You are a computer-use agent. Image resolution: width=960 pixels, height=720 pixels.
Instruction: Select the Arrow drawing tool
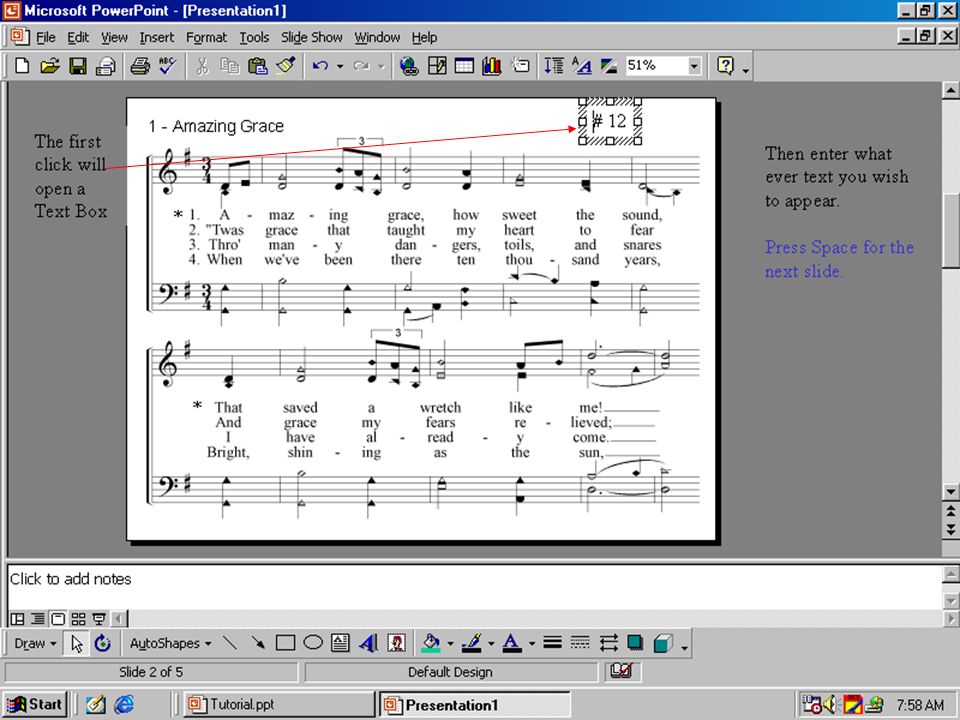258,643
